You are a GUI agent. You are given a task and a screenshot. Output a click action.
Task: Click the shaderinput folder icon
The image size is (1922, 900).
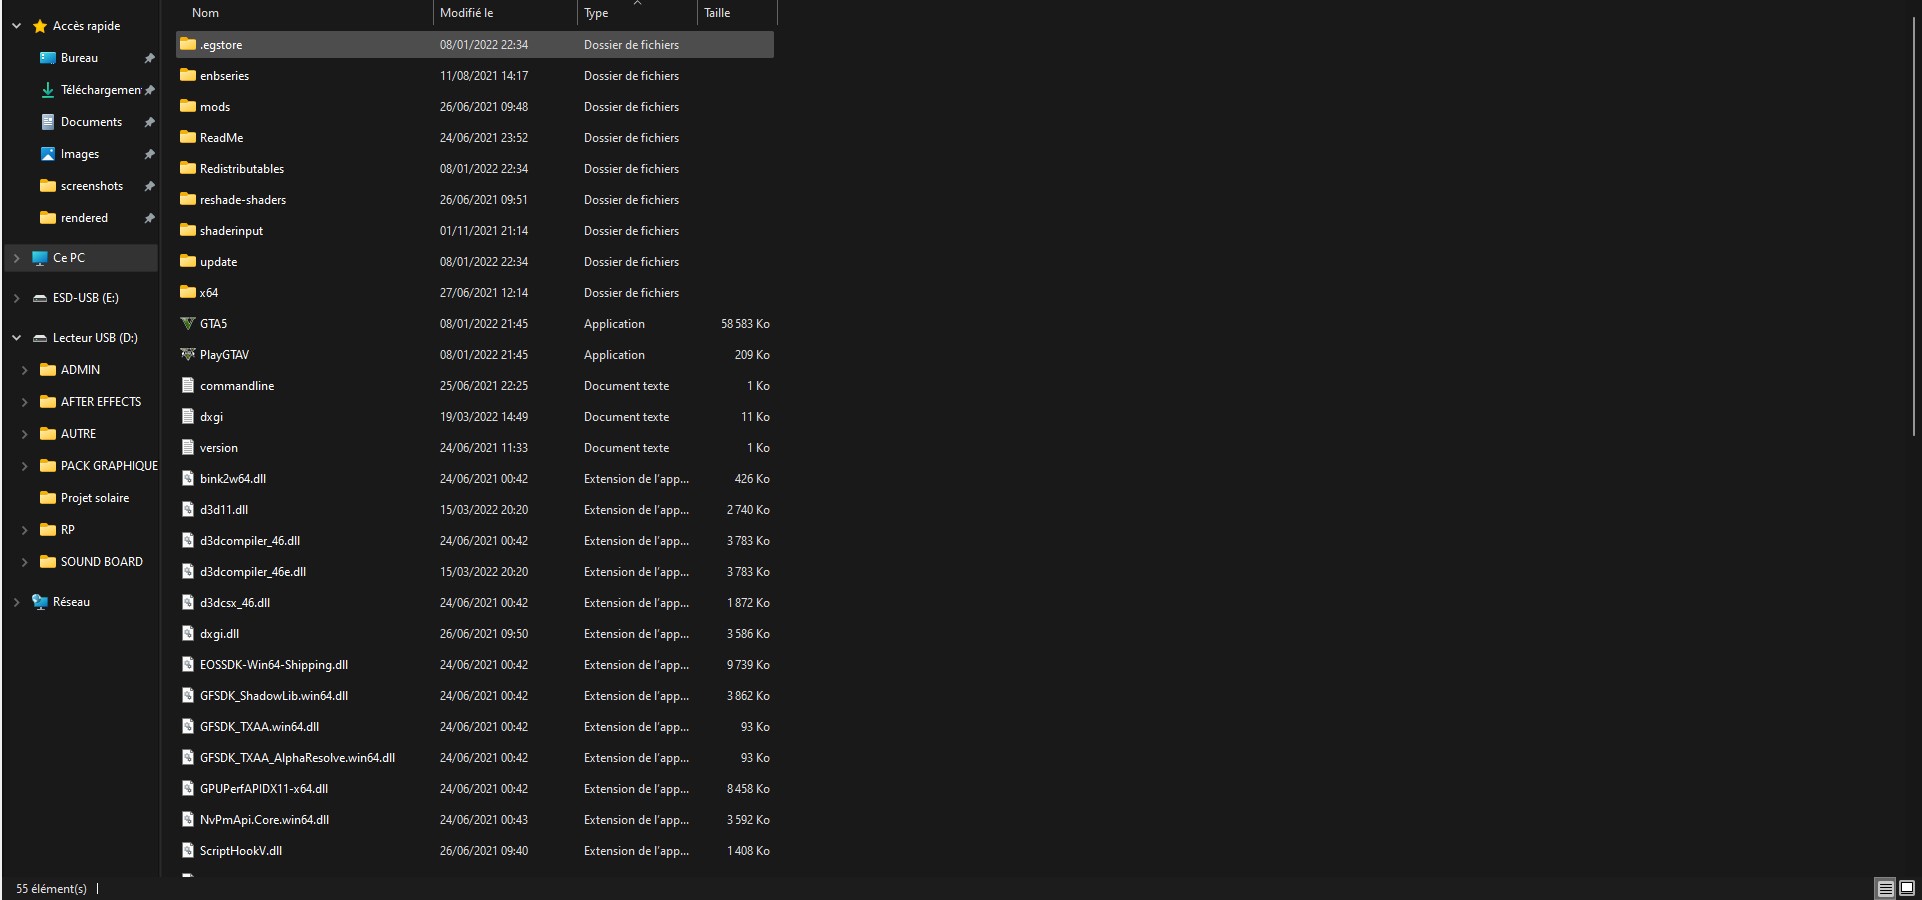pos(187,231)
